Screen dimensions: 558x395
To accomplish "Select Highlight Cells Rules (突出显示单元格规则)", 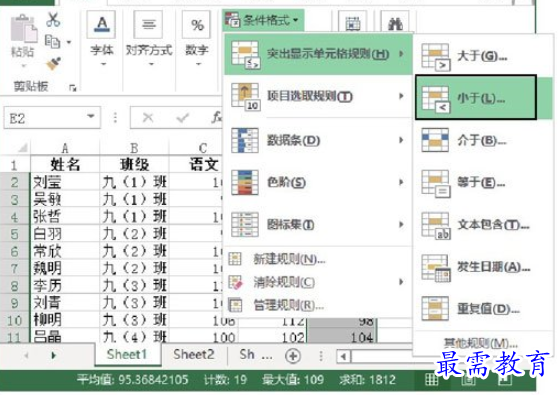I will coord(319,54).
